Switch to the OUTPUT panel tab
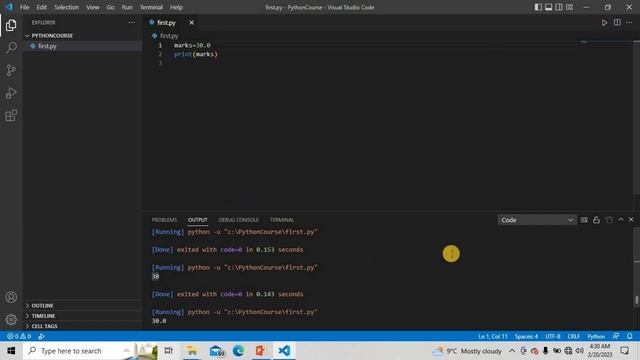This screenshot has height=360, width=640. pos(198,220)
